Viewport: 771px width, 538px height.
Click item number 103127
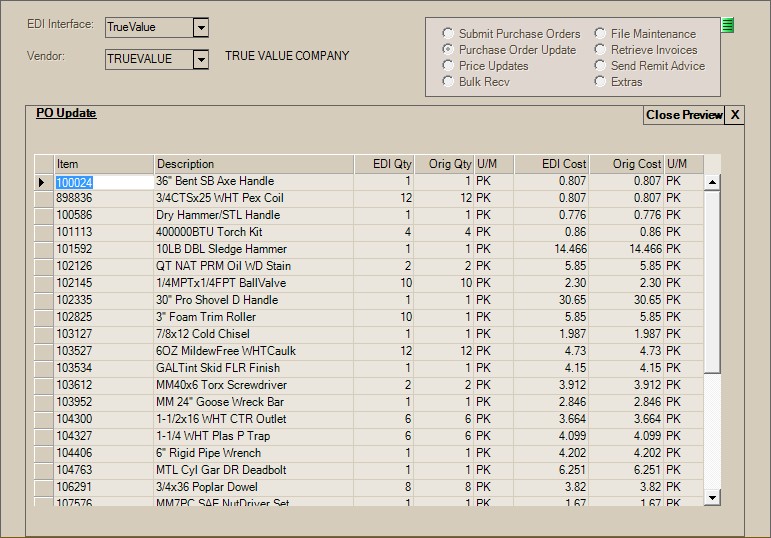(74, 334)
